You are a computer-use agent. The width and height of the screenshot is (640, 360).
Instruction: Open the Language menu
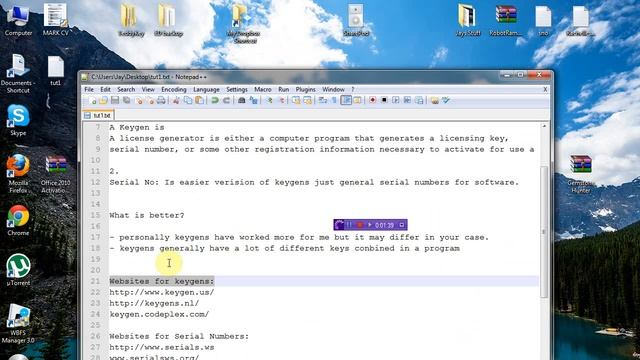click(206, 89)
